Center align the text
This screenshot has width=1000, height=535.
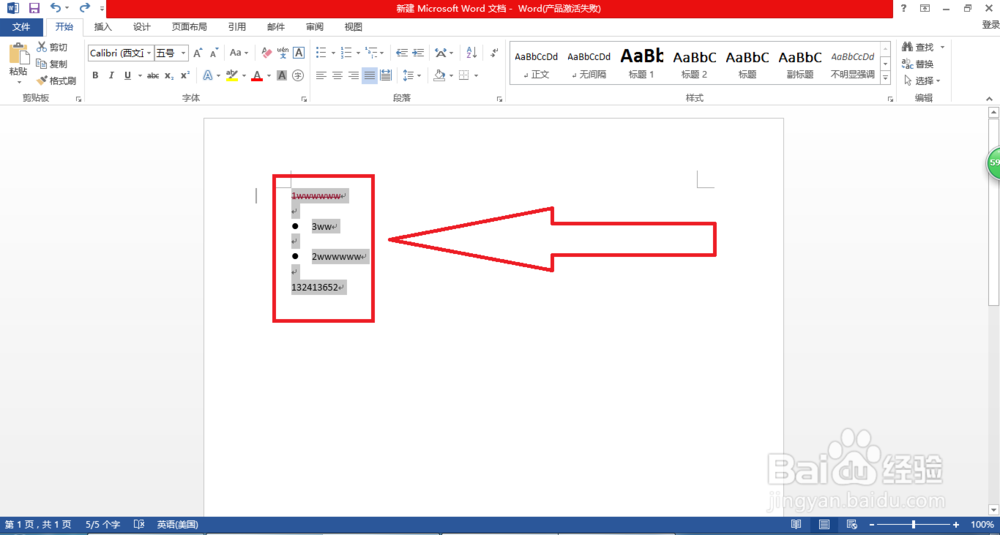click(337, 75)
